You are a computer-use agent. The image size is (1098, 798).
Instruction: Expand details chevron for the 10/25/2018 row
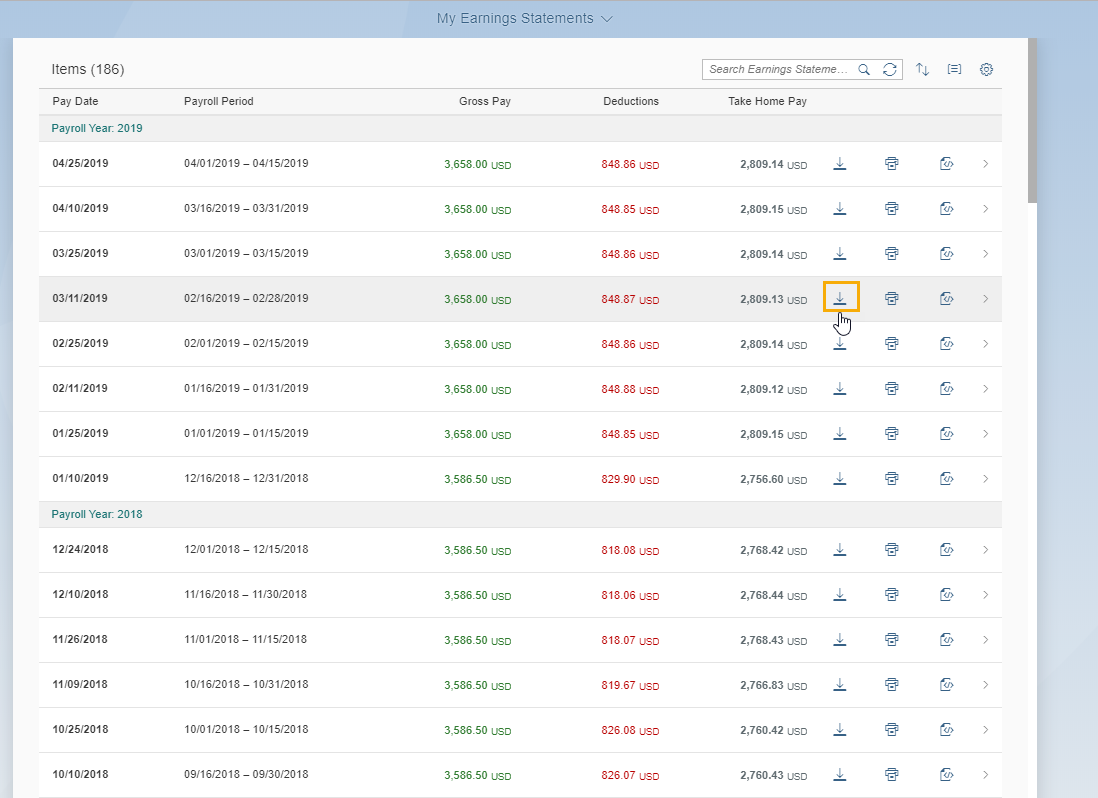(985, 730)
